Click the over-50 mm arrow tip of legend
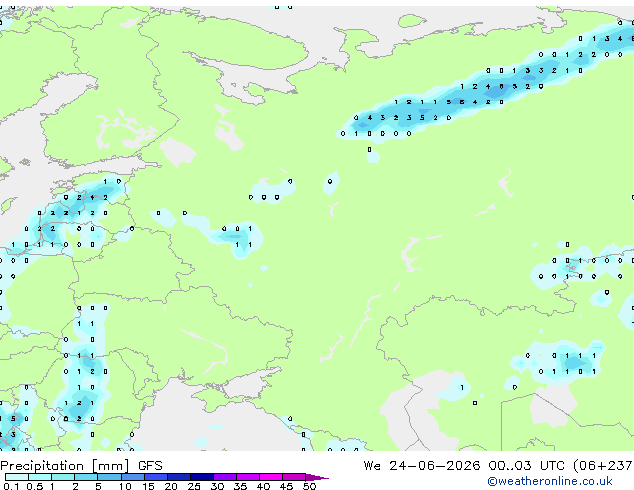Image resolution: width=634 pixels, height=490 pixels. (x=317, y=477)
